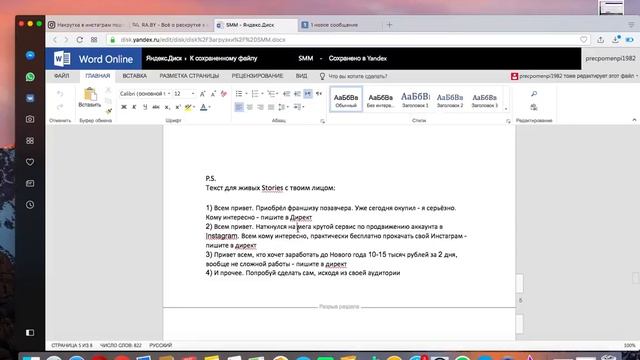Expand the co-editor precpomenpi1982 notification dropdown
This screenshot has width=640, height=360.
point(637,76)
